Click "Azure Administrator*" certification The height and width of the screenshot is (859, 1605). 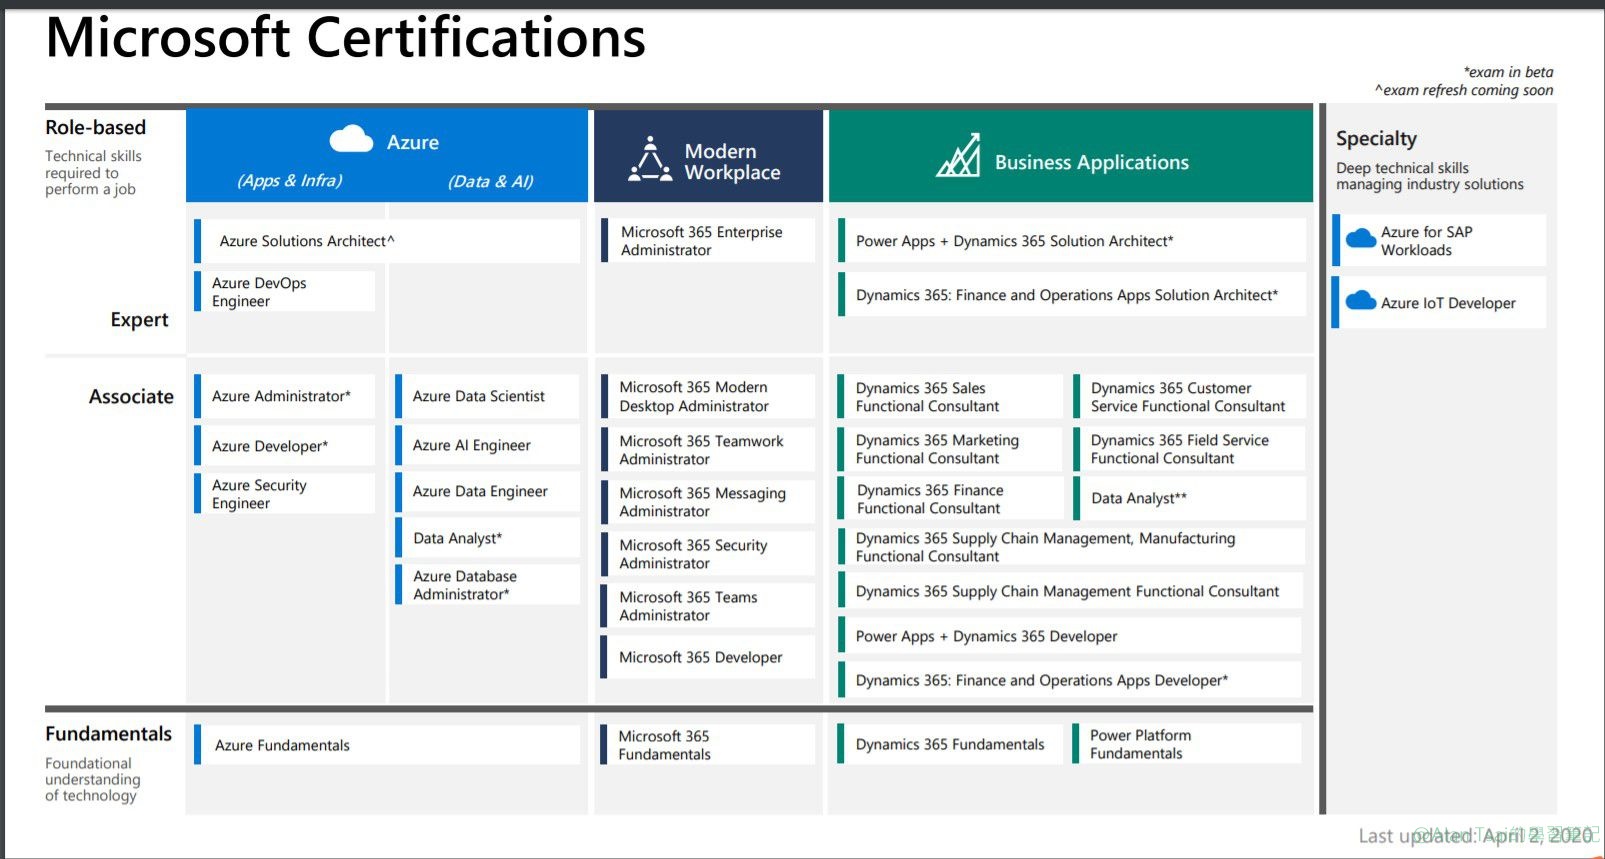[x=284, y=396]
